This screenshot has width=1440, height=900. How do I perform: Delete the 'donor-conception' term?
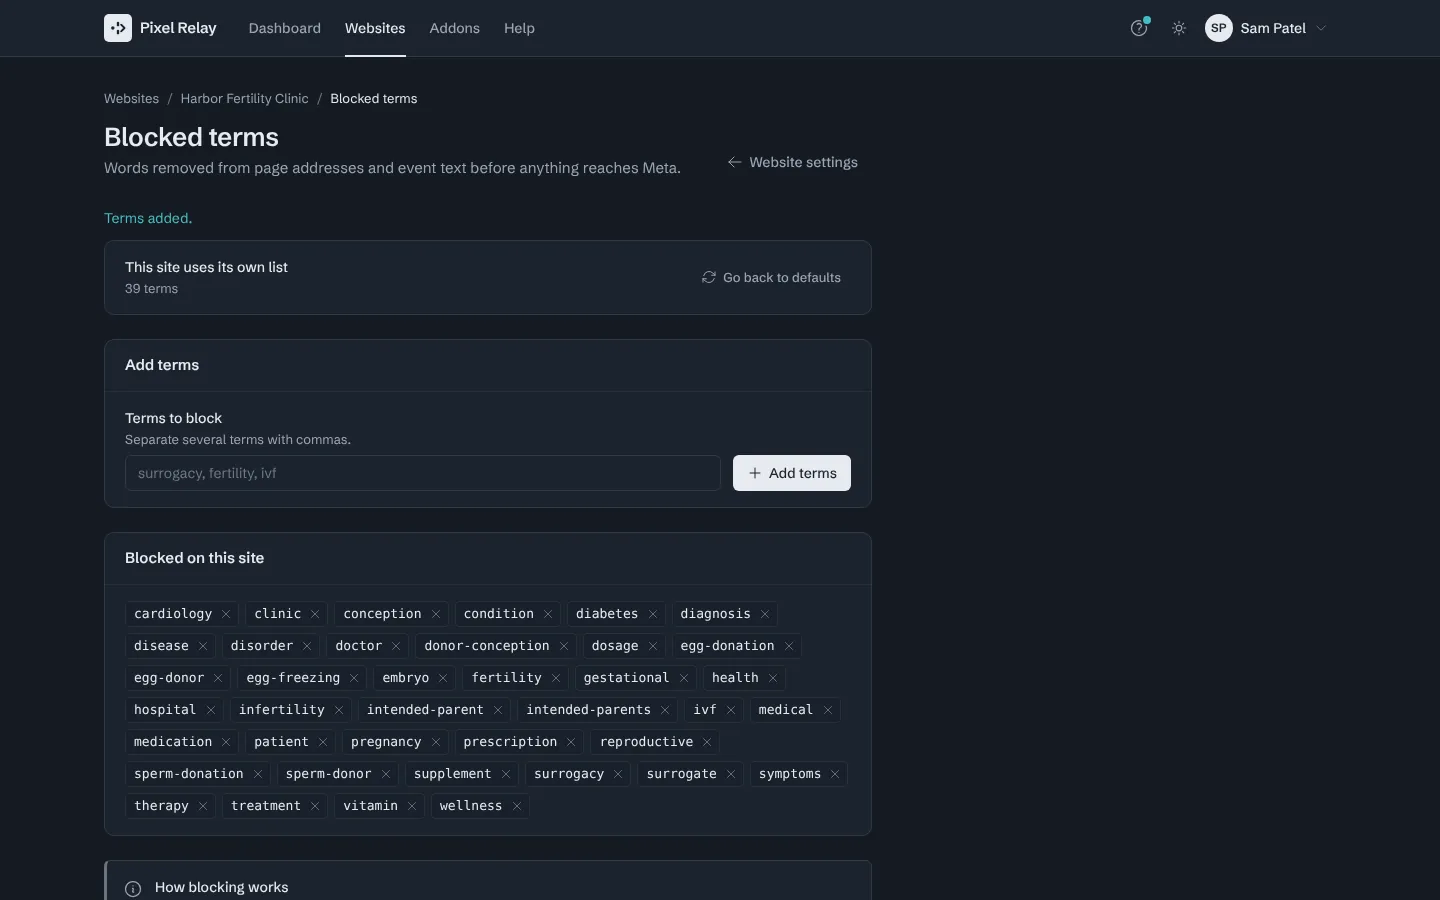(x=564, y=646)
